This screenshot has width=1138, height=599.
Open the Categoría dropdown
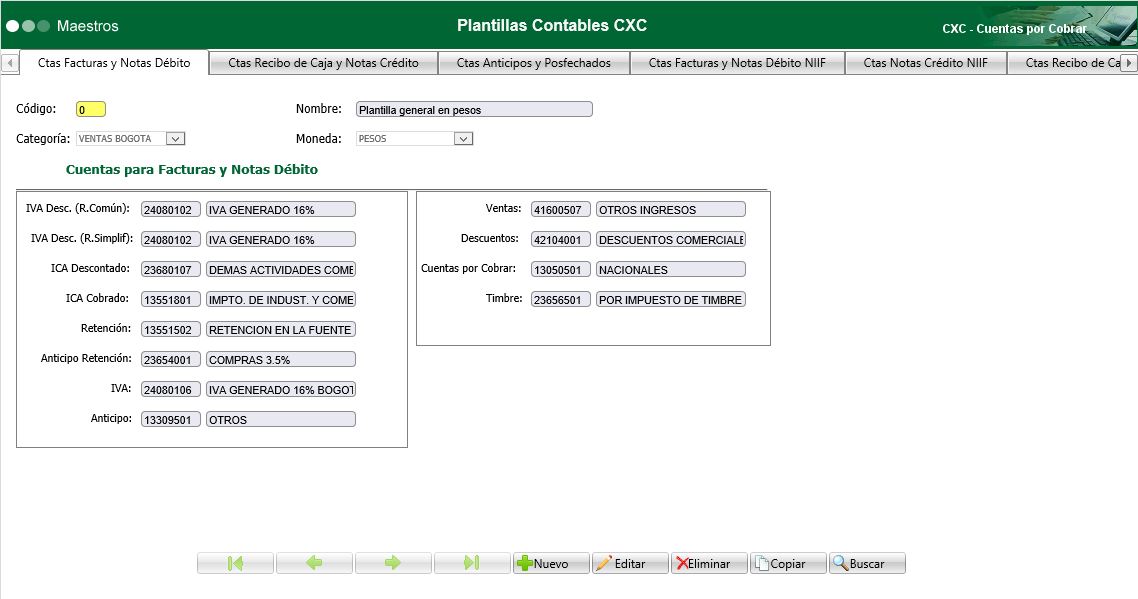click(x=175, y=139)
